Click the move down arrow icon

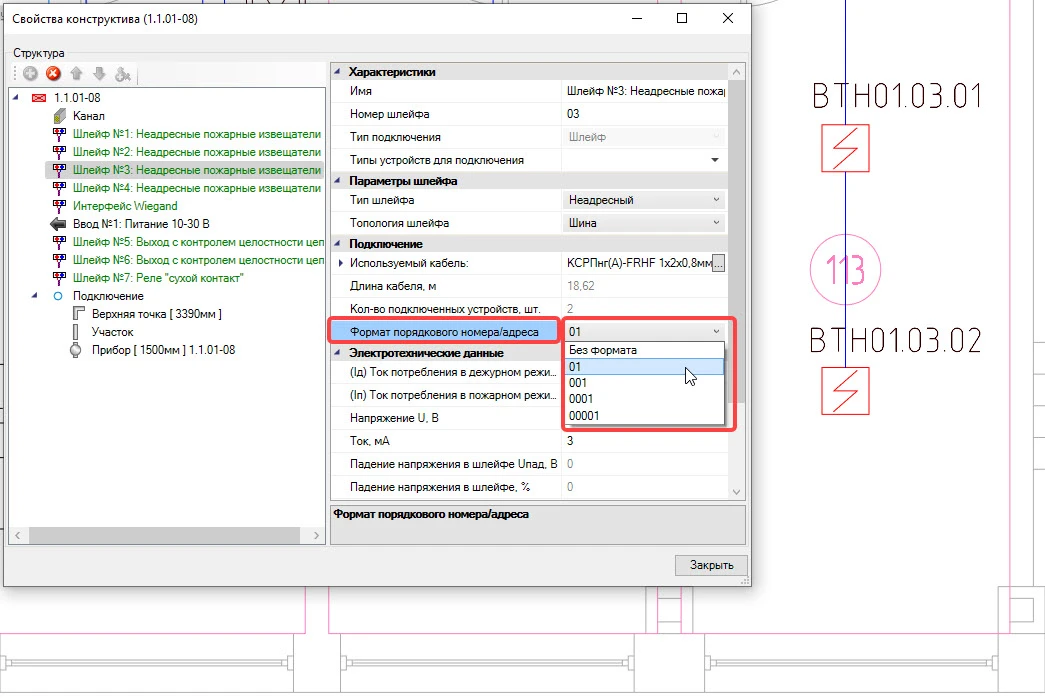pos(98,74)
